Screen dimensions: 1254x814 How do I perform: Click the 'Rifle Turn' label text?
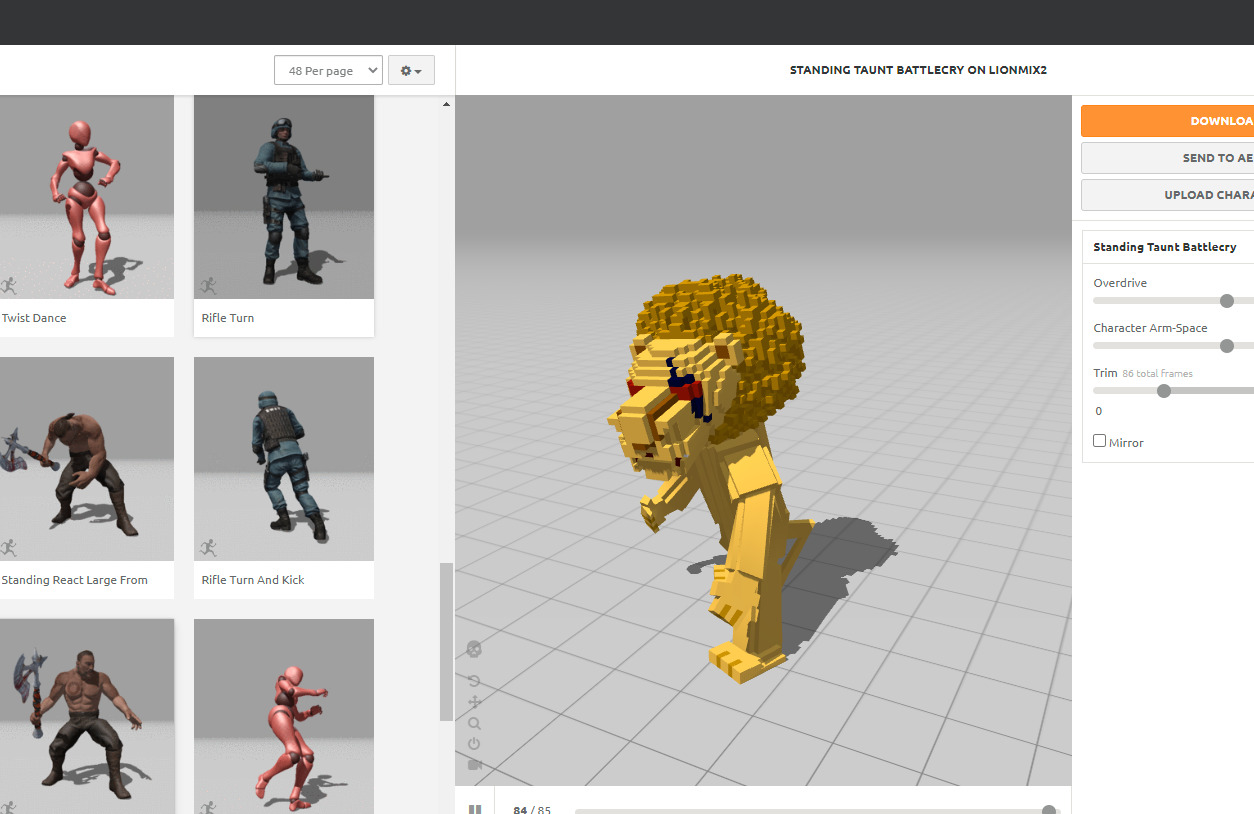228,318
